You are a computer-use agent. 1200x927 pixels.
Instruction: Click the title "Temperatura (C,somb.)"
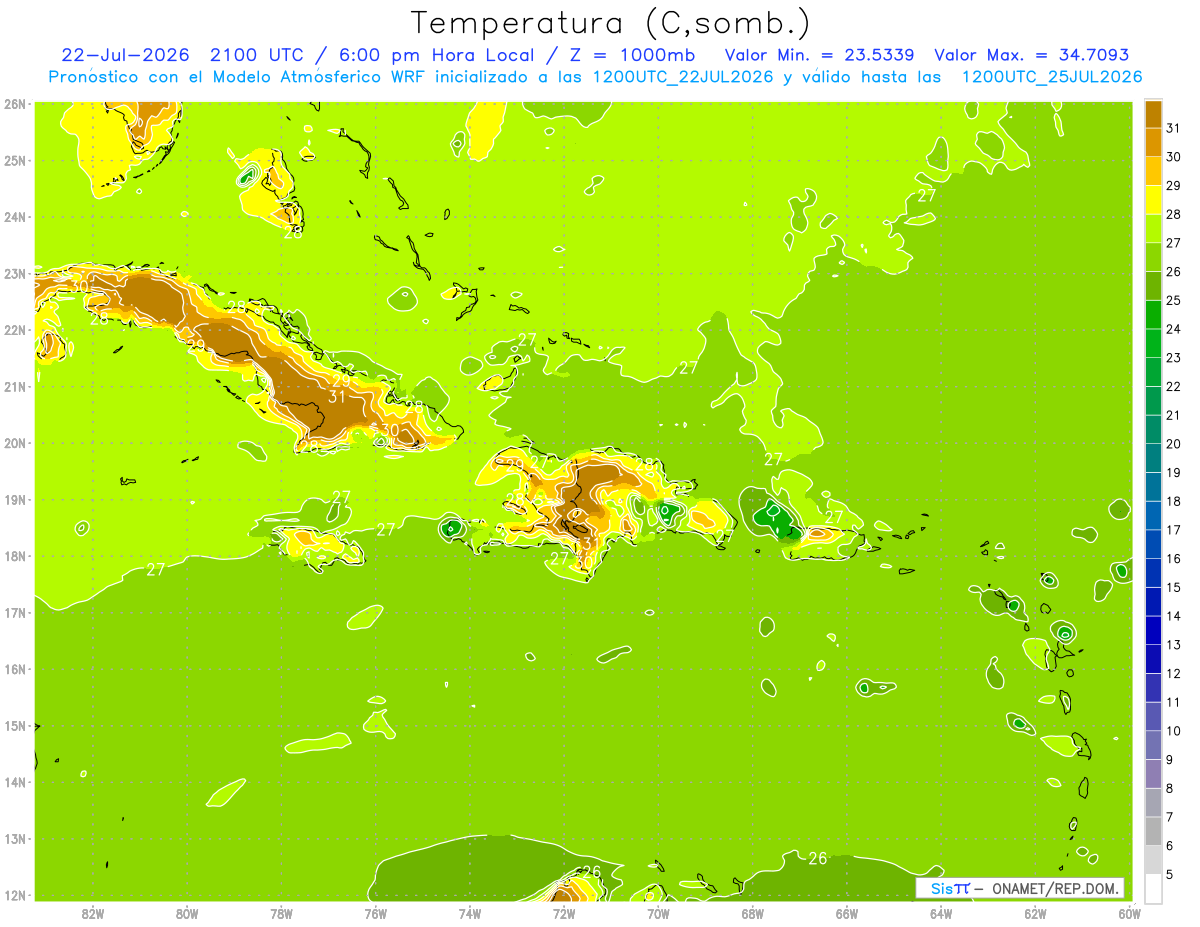pos(611,22)
